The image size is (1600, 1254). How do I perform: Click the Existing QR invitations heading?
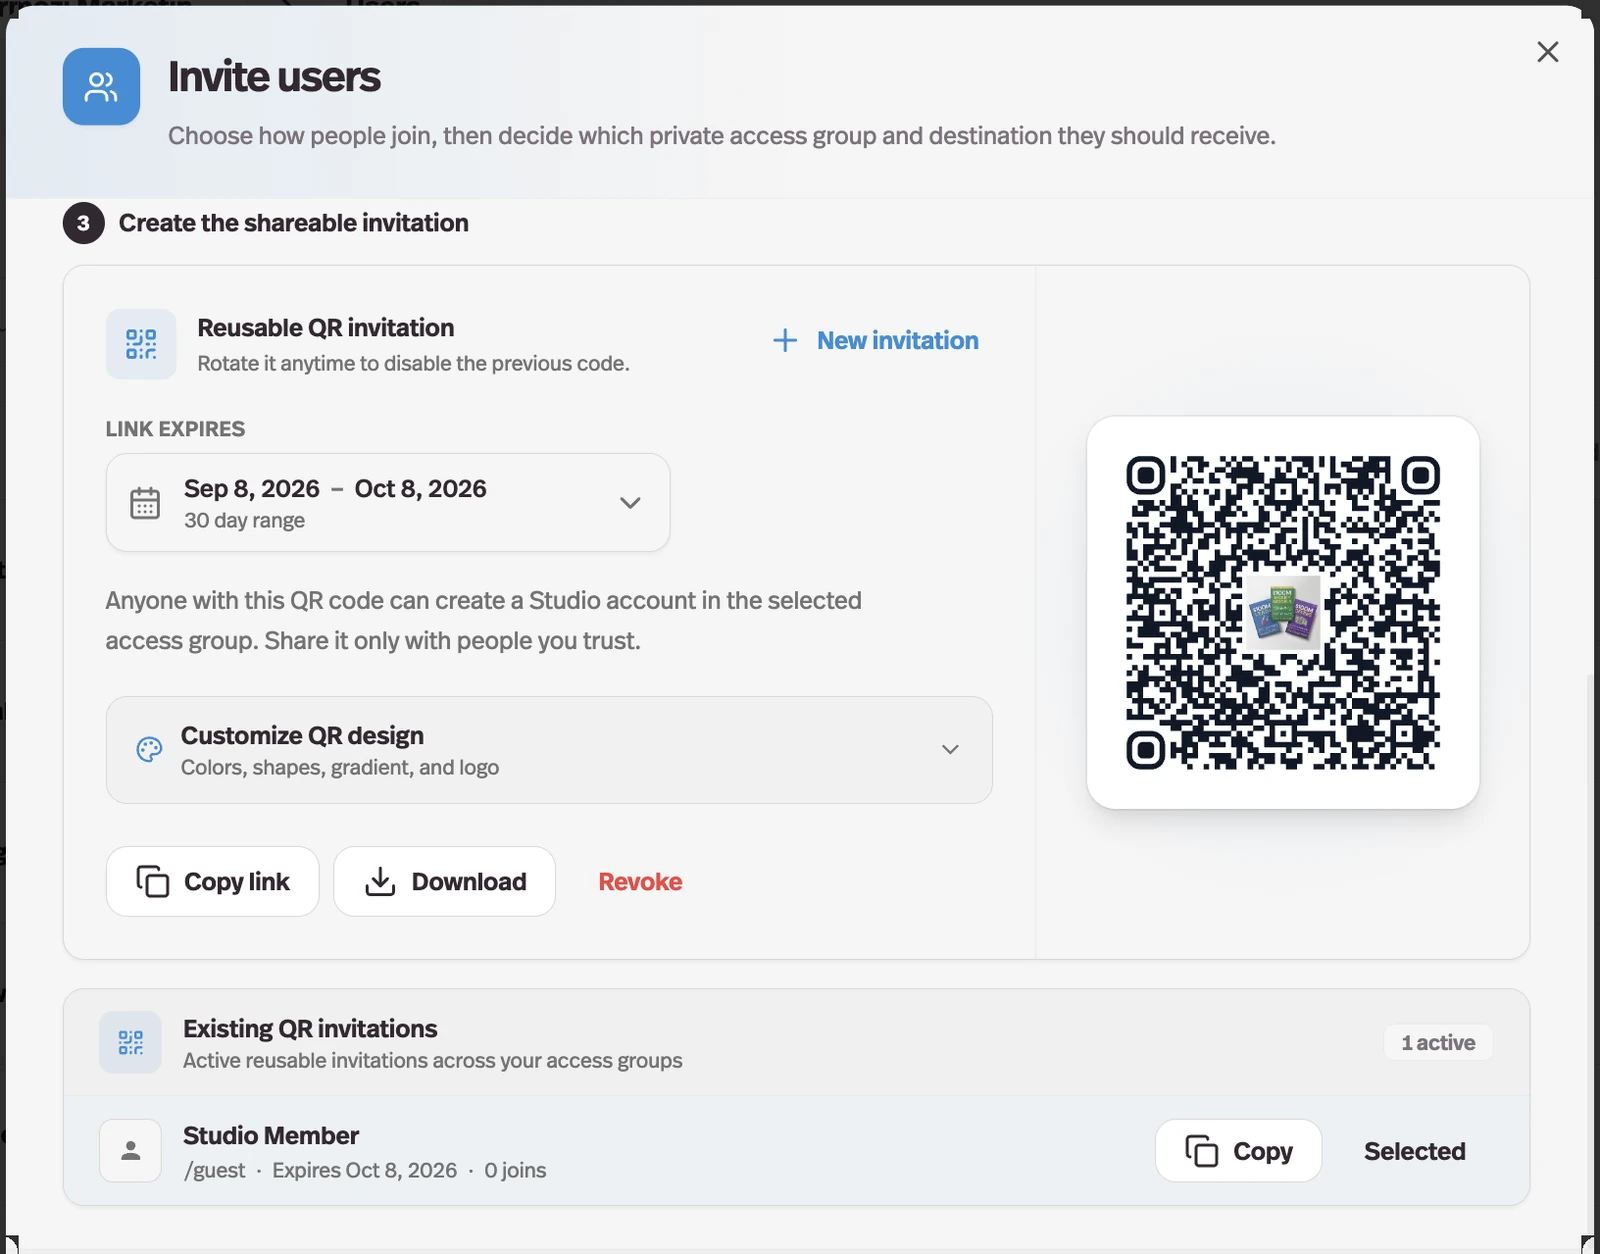pos(310,1029)
